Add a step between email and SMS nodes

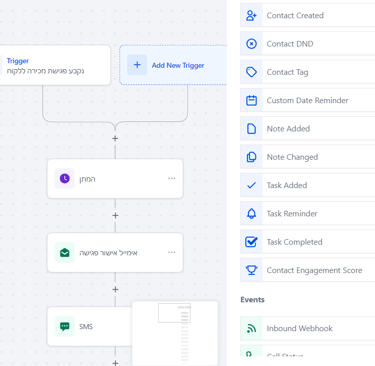[115, 289]
